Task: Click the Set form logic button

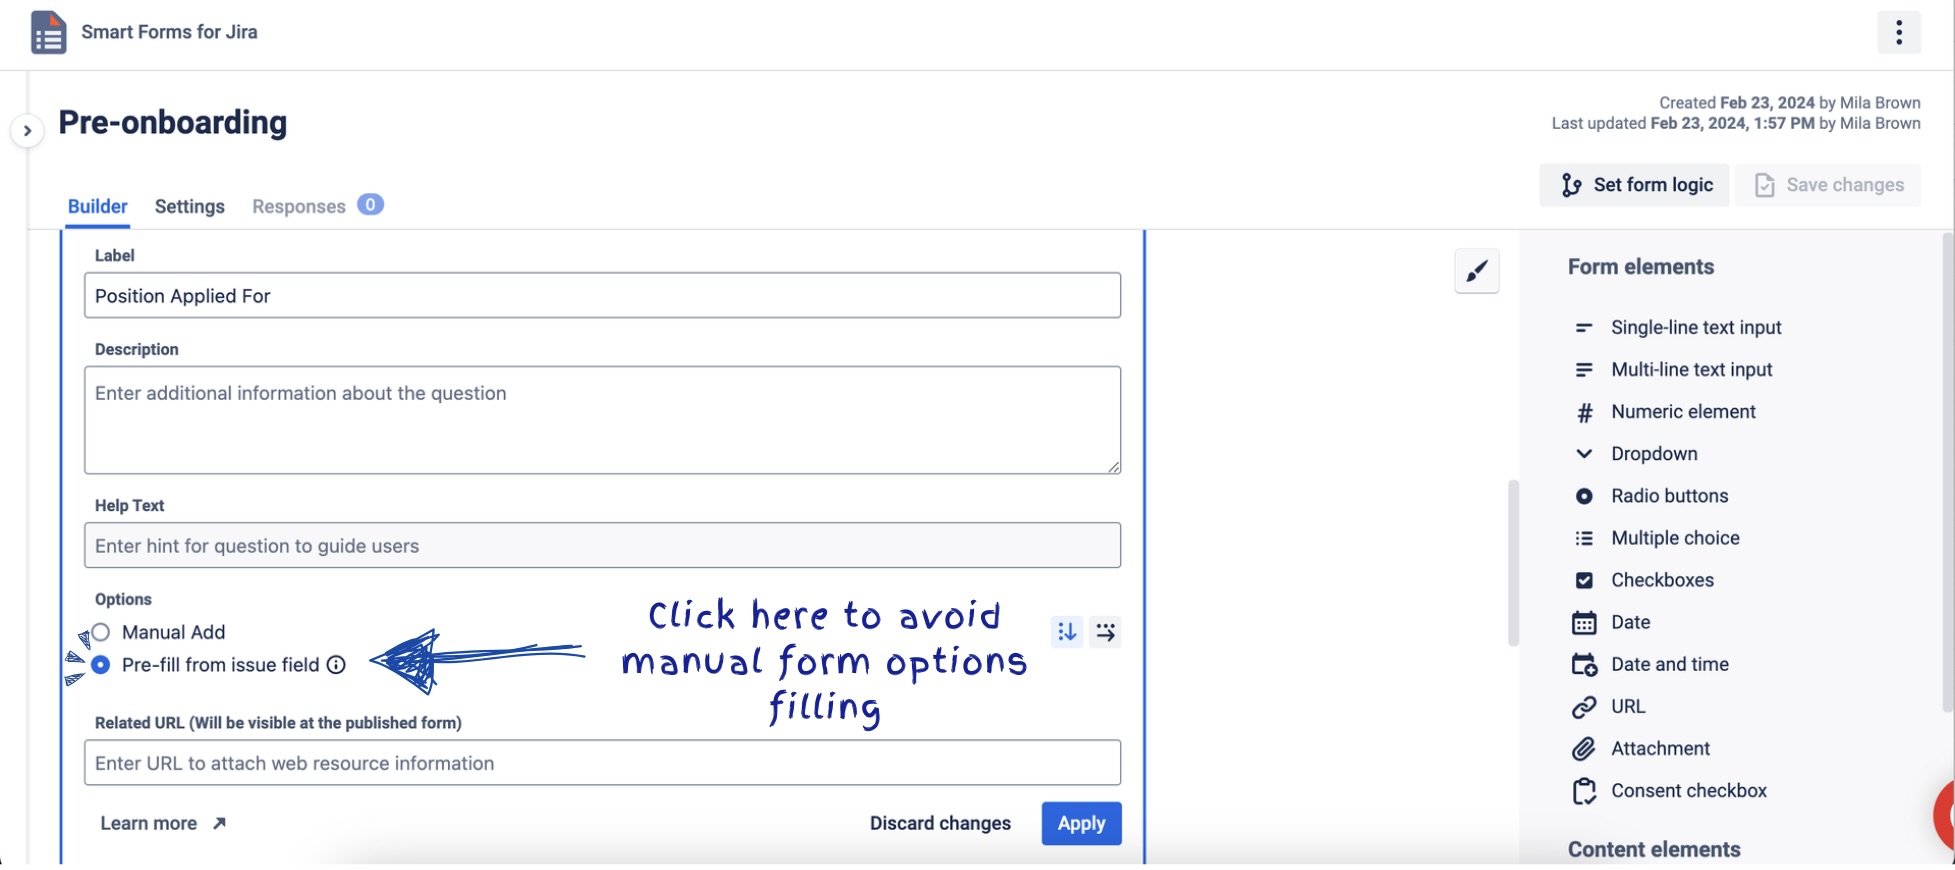Action: point(1634,185)
